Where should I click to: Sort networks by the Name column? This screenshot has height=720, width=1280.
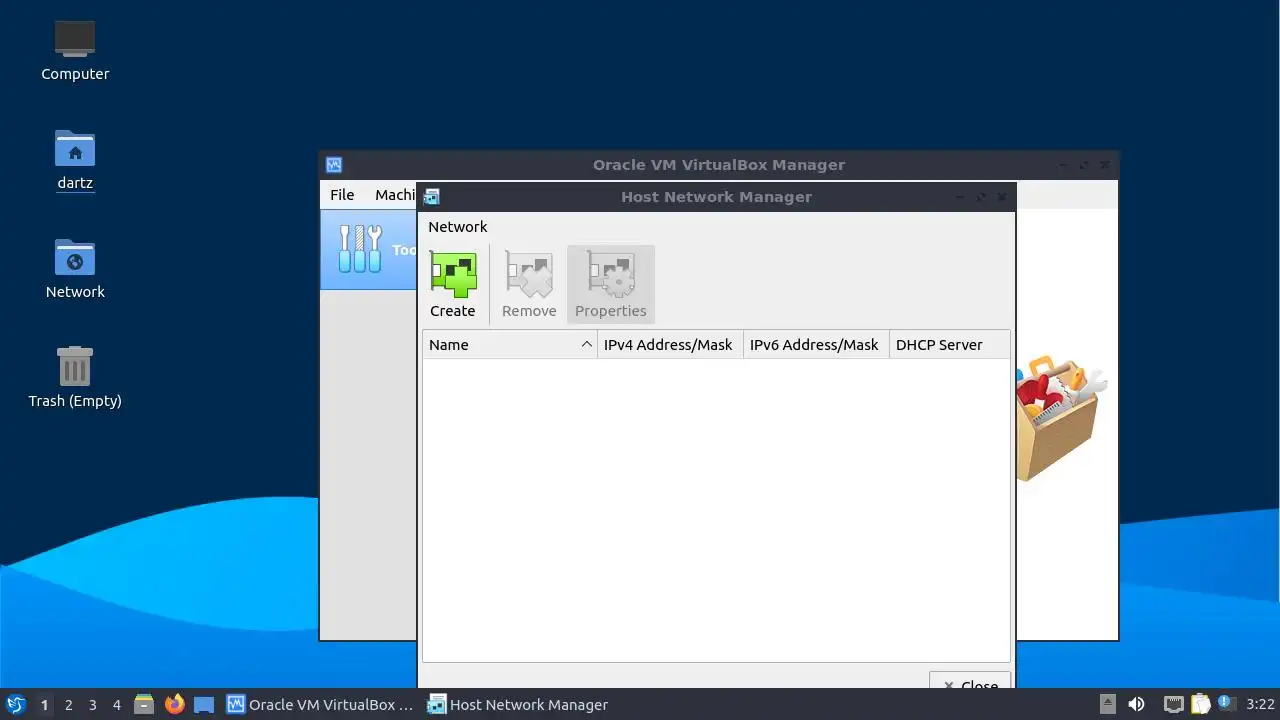click(x=510, y=345)
